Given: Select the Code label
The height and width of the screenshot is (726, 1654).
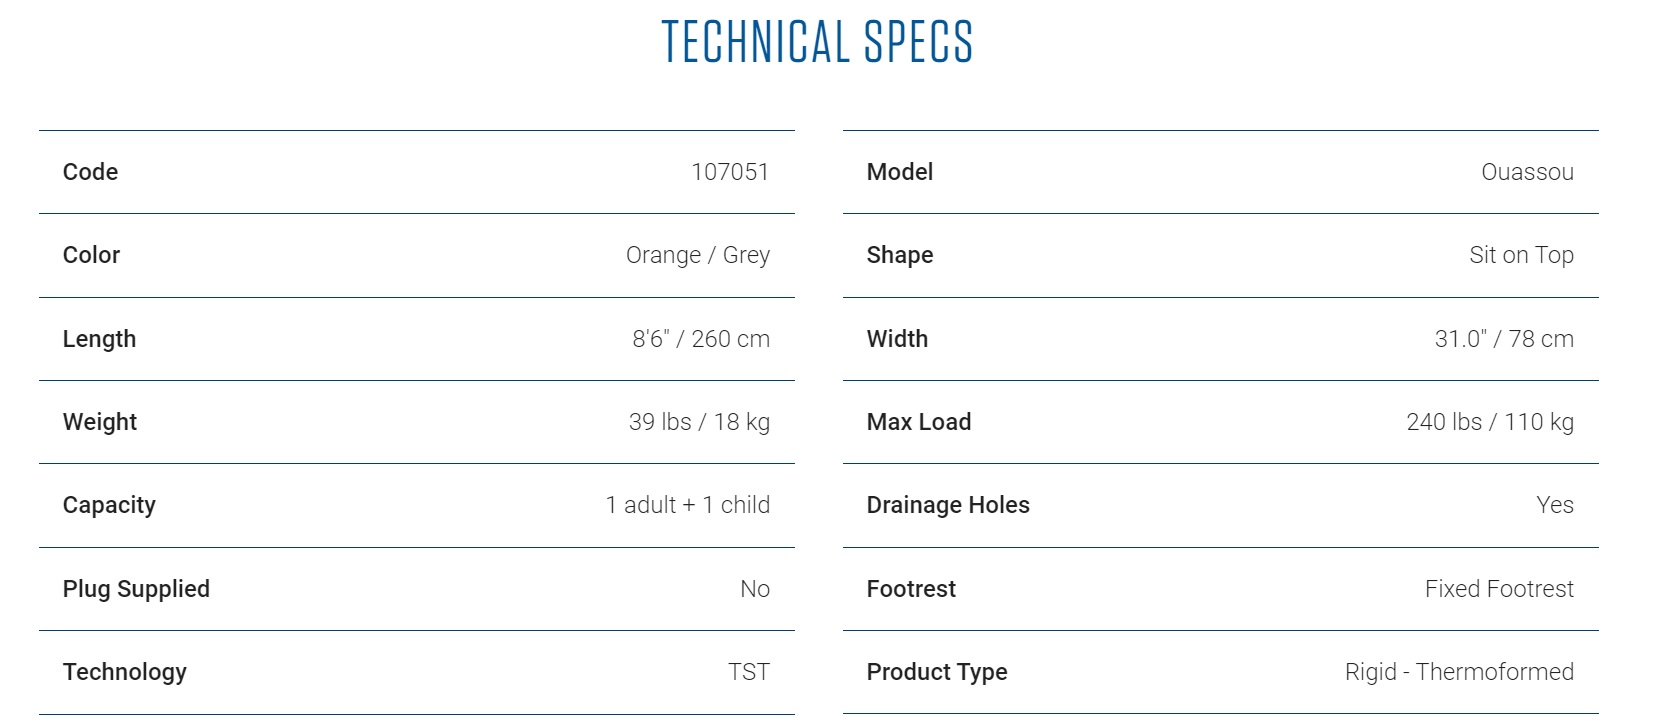Looking at the screenshot, I should point(90,172).
